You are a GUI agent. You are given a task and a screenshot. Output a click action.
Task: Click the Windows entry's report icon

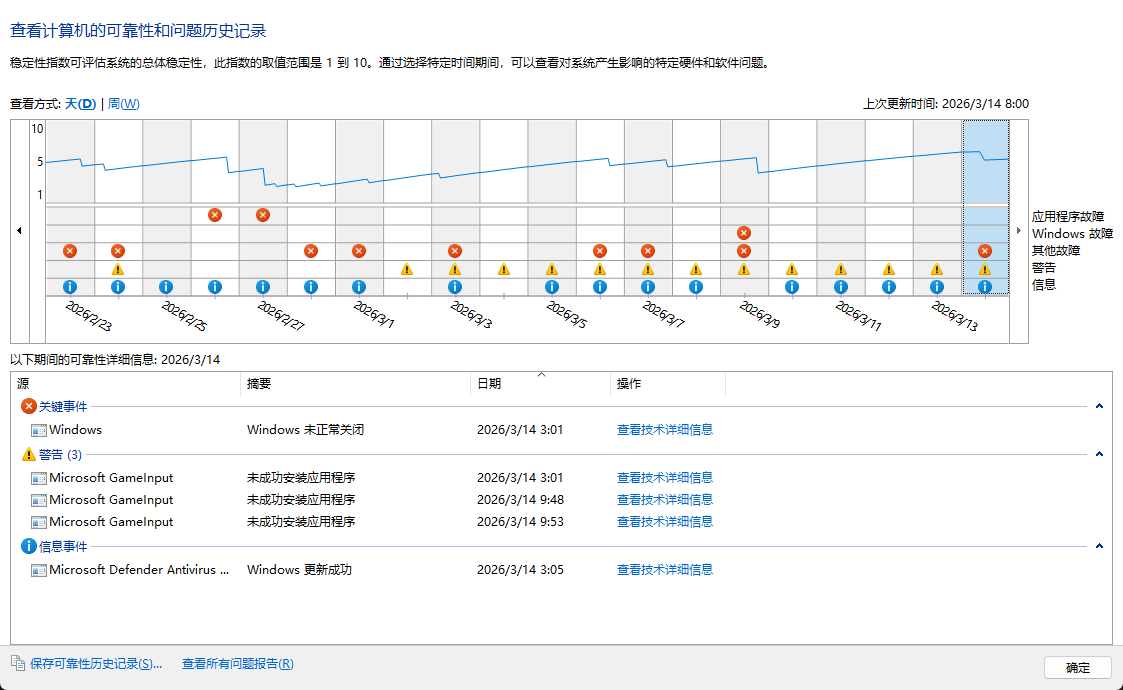coord(39,430)
